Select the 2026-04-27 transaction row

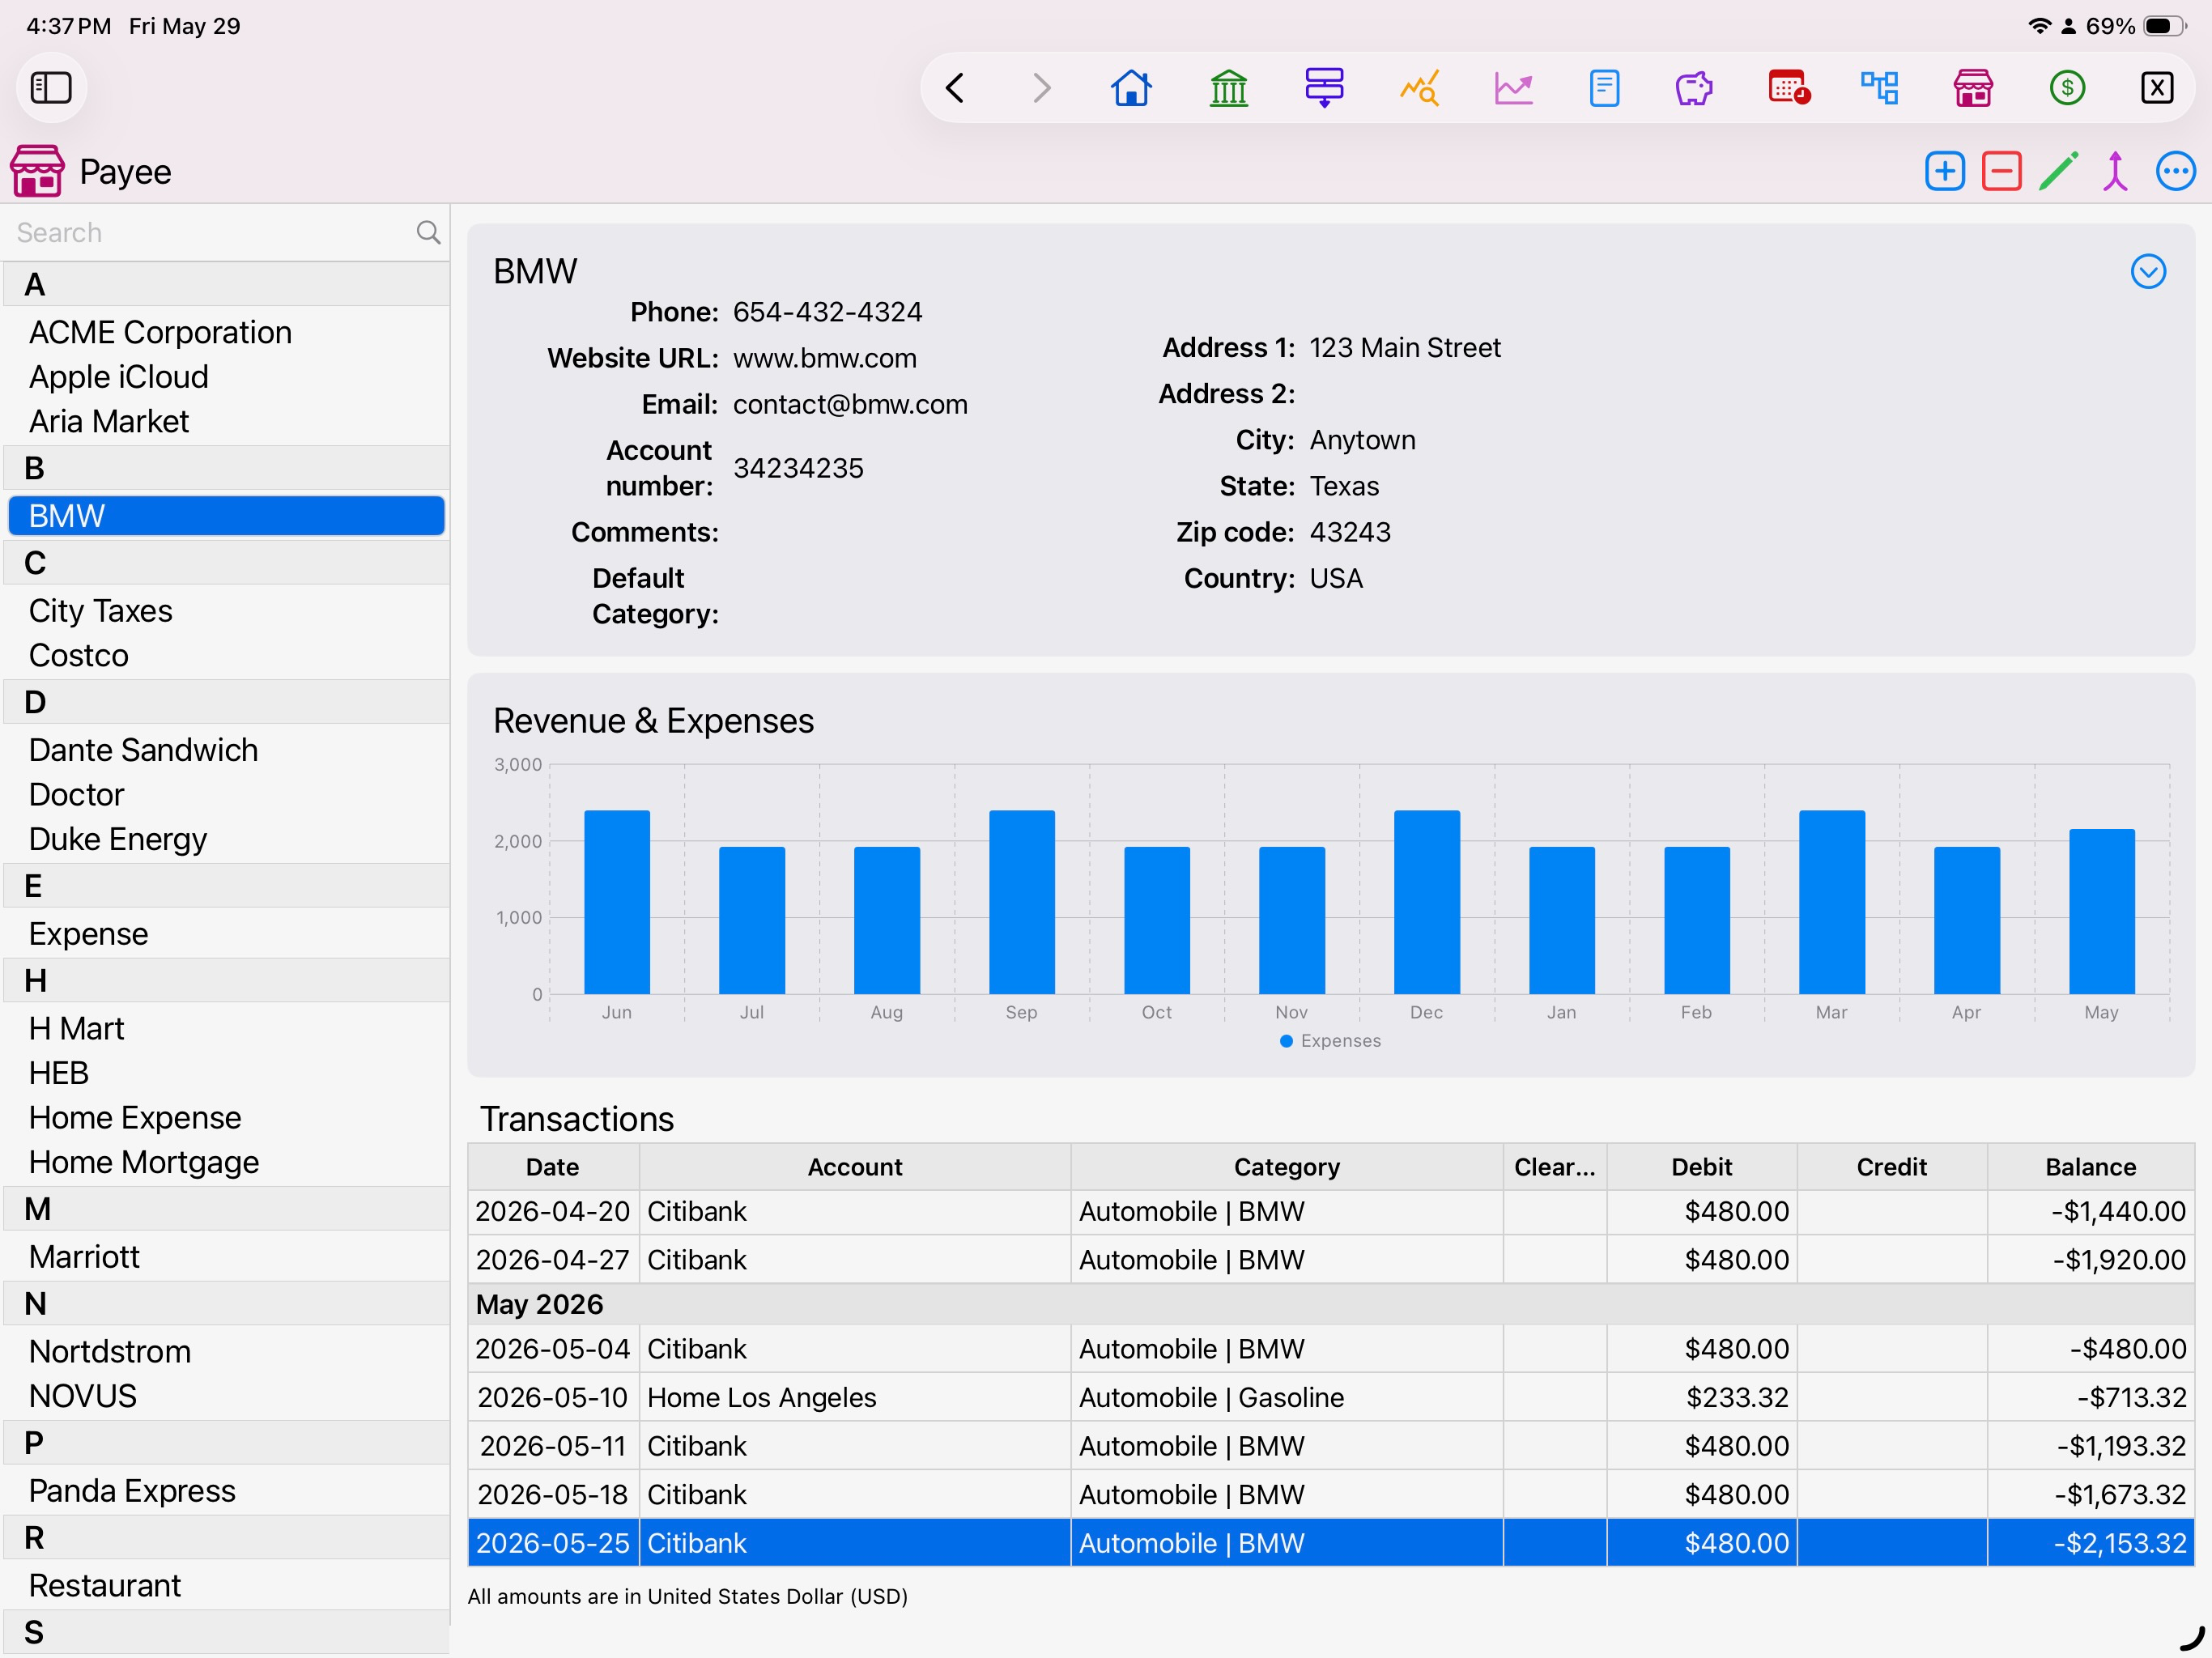coord(1331,1260)
